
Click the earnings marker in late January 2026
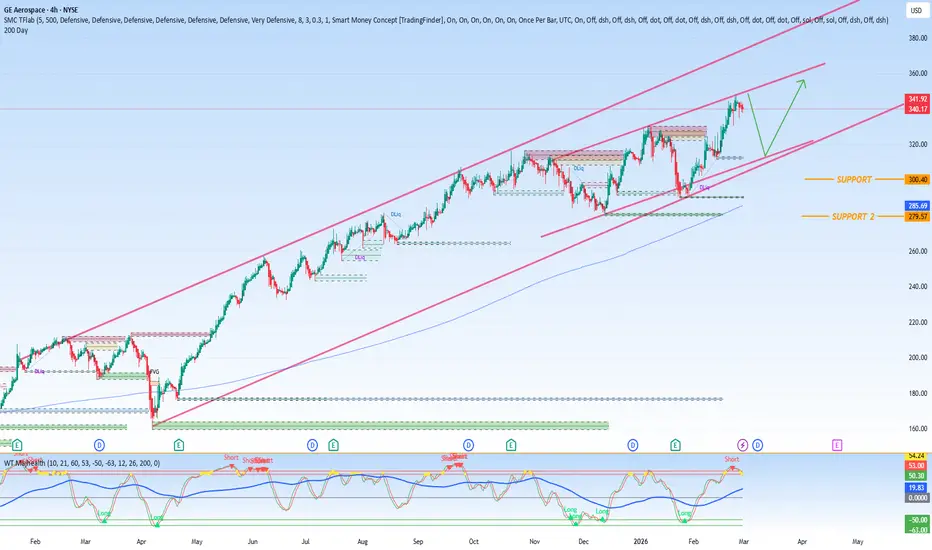click(x=675, y=445)
